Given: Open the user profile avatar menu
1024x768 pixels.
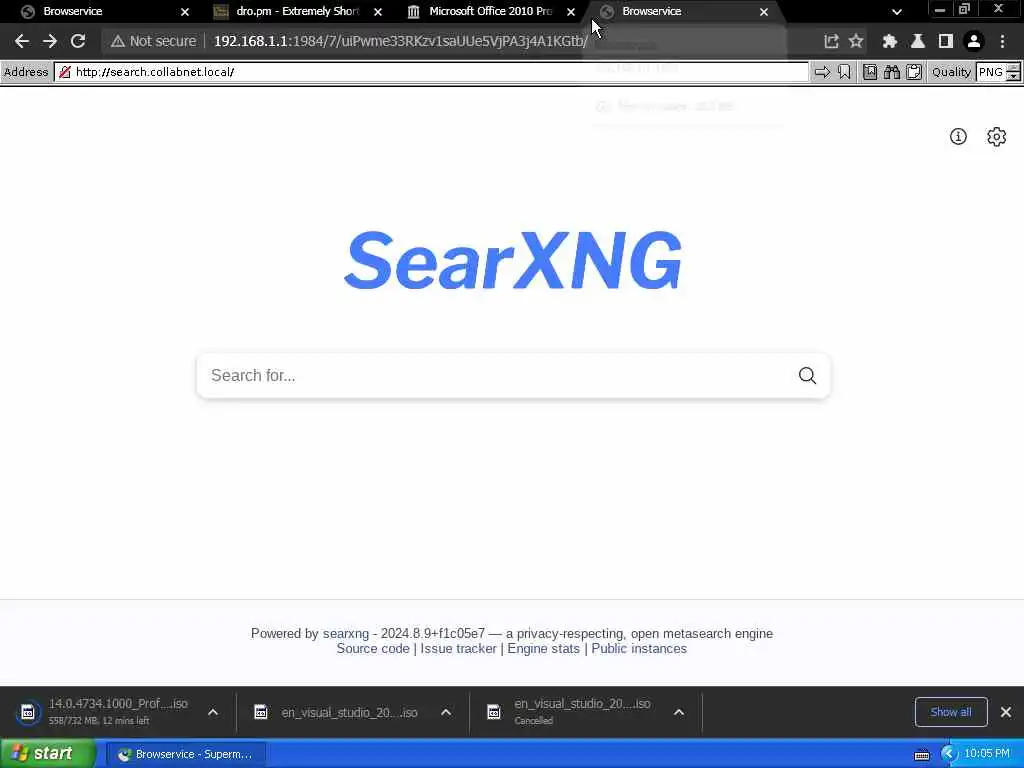Looking at the screenshot, I should pyautogui.click(x=974, y=41).
